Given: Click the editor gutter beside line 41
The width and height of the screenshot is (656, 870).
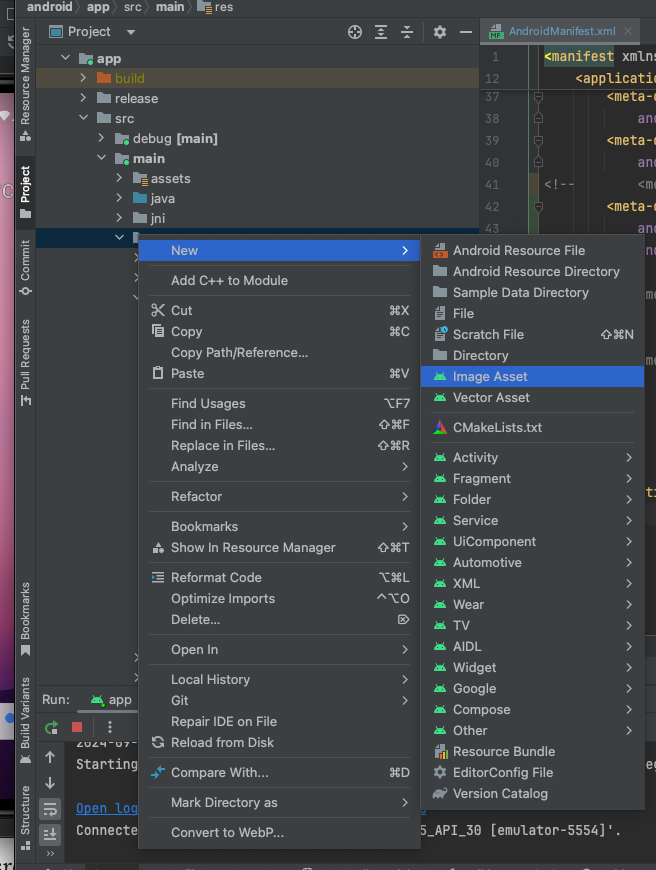Looking at the screenshot, I should pyautogui.click(x=539, y=183).
